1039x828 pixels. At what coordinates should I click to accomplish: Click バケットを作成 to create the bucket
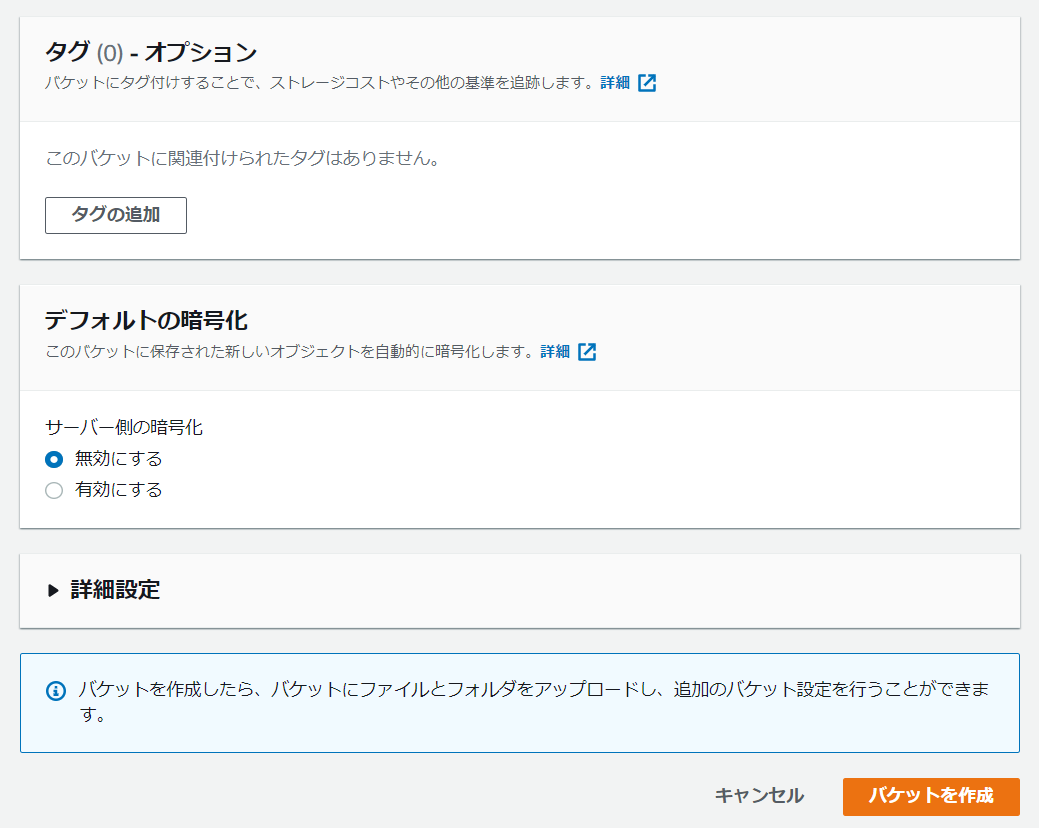click(931, 797)
